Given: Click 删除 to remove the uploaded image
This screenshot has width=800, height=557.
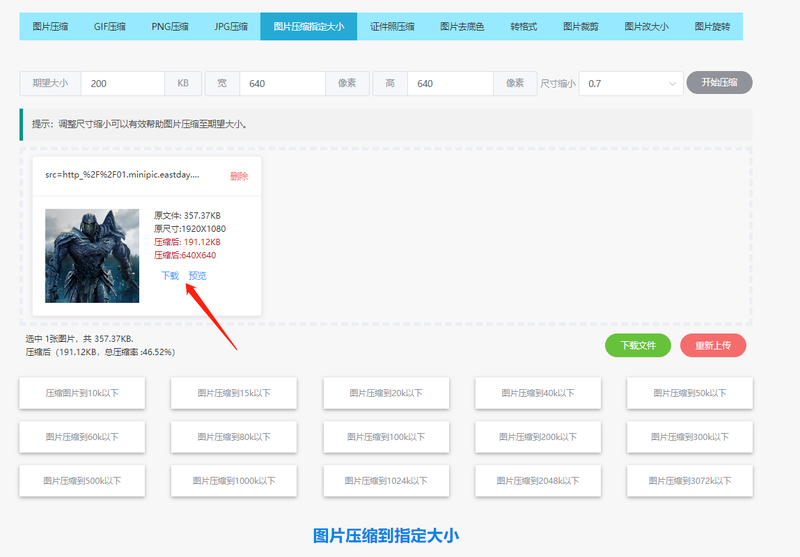Looking at the screenshot, I should point(239,176).
